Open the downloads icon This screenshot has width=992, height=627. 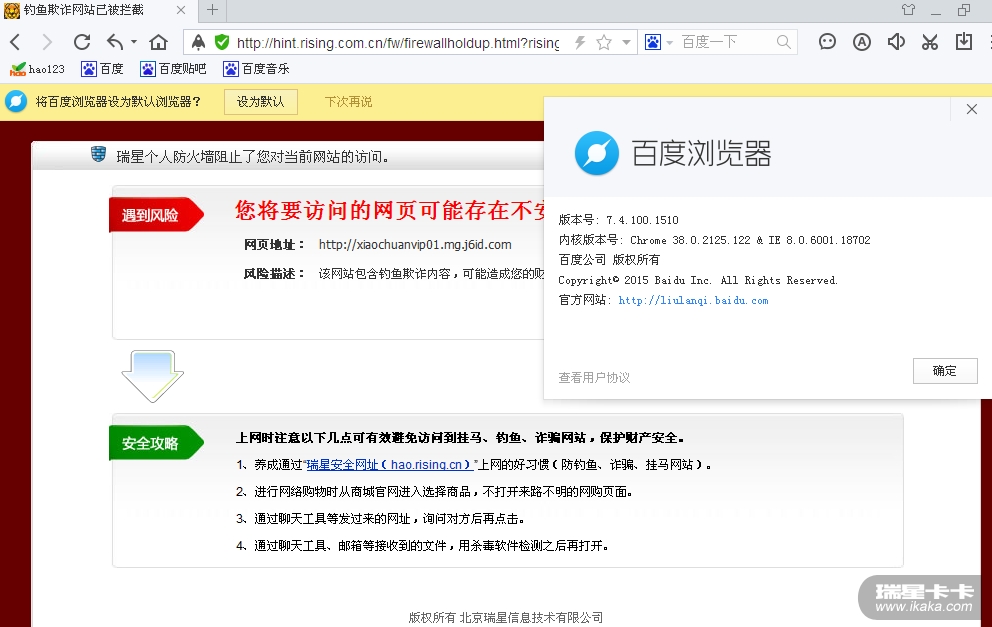click(964, 42)
